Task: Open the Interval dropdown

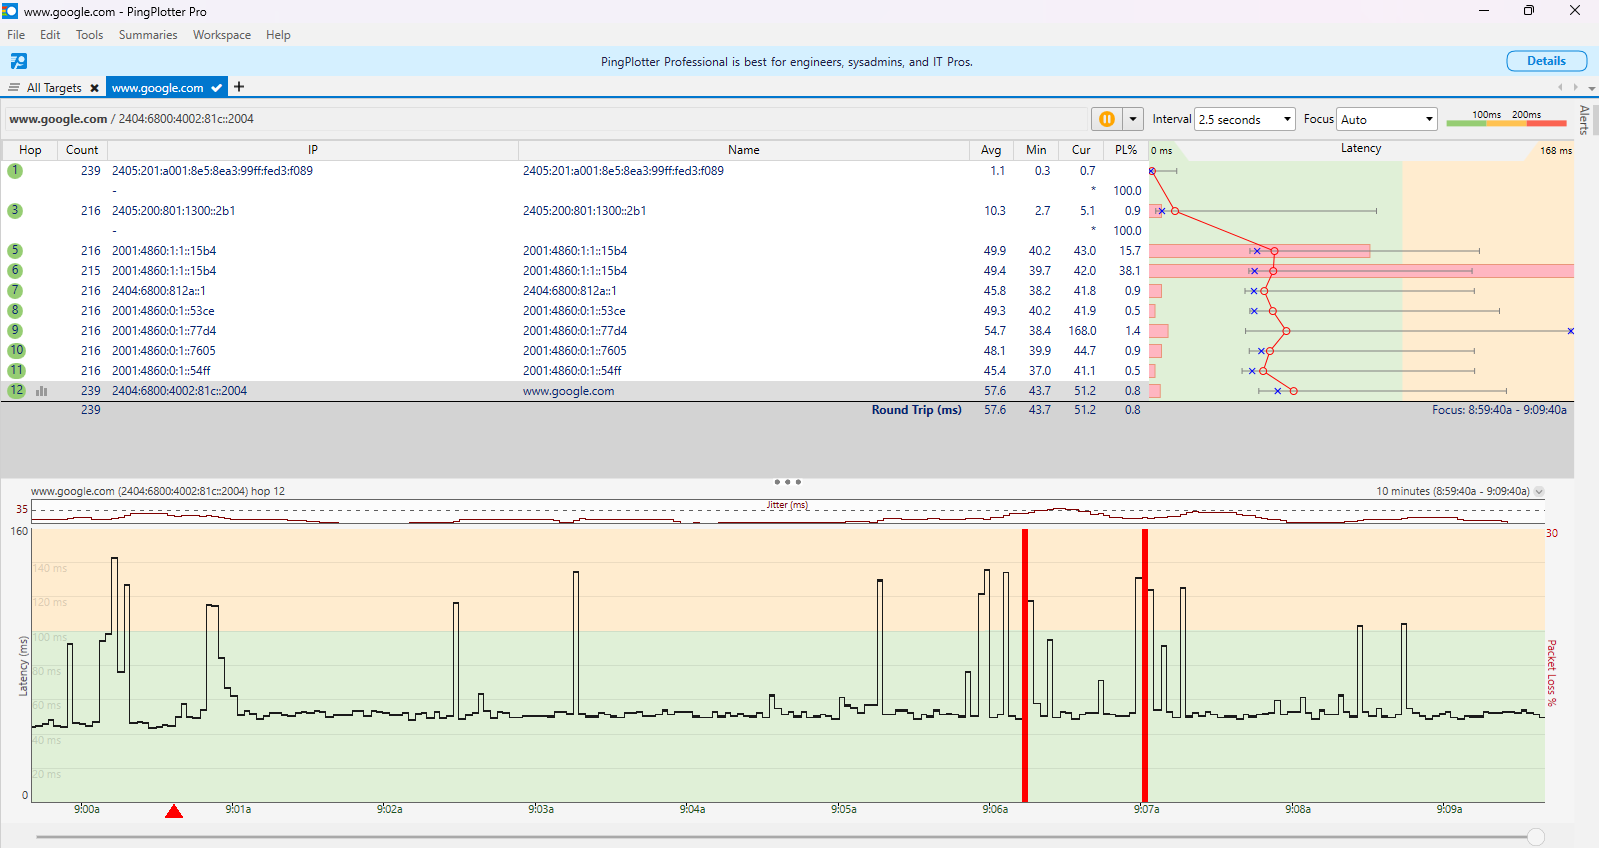Action: (1245, 119)
